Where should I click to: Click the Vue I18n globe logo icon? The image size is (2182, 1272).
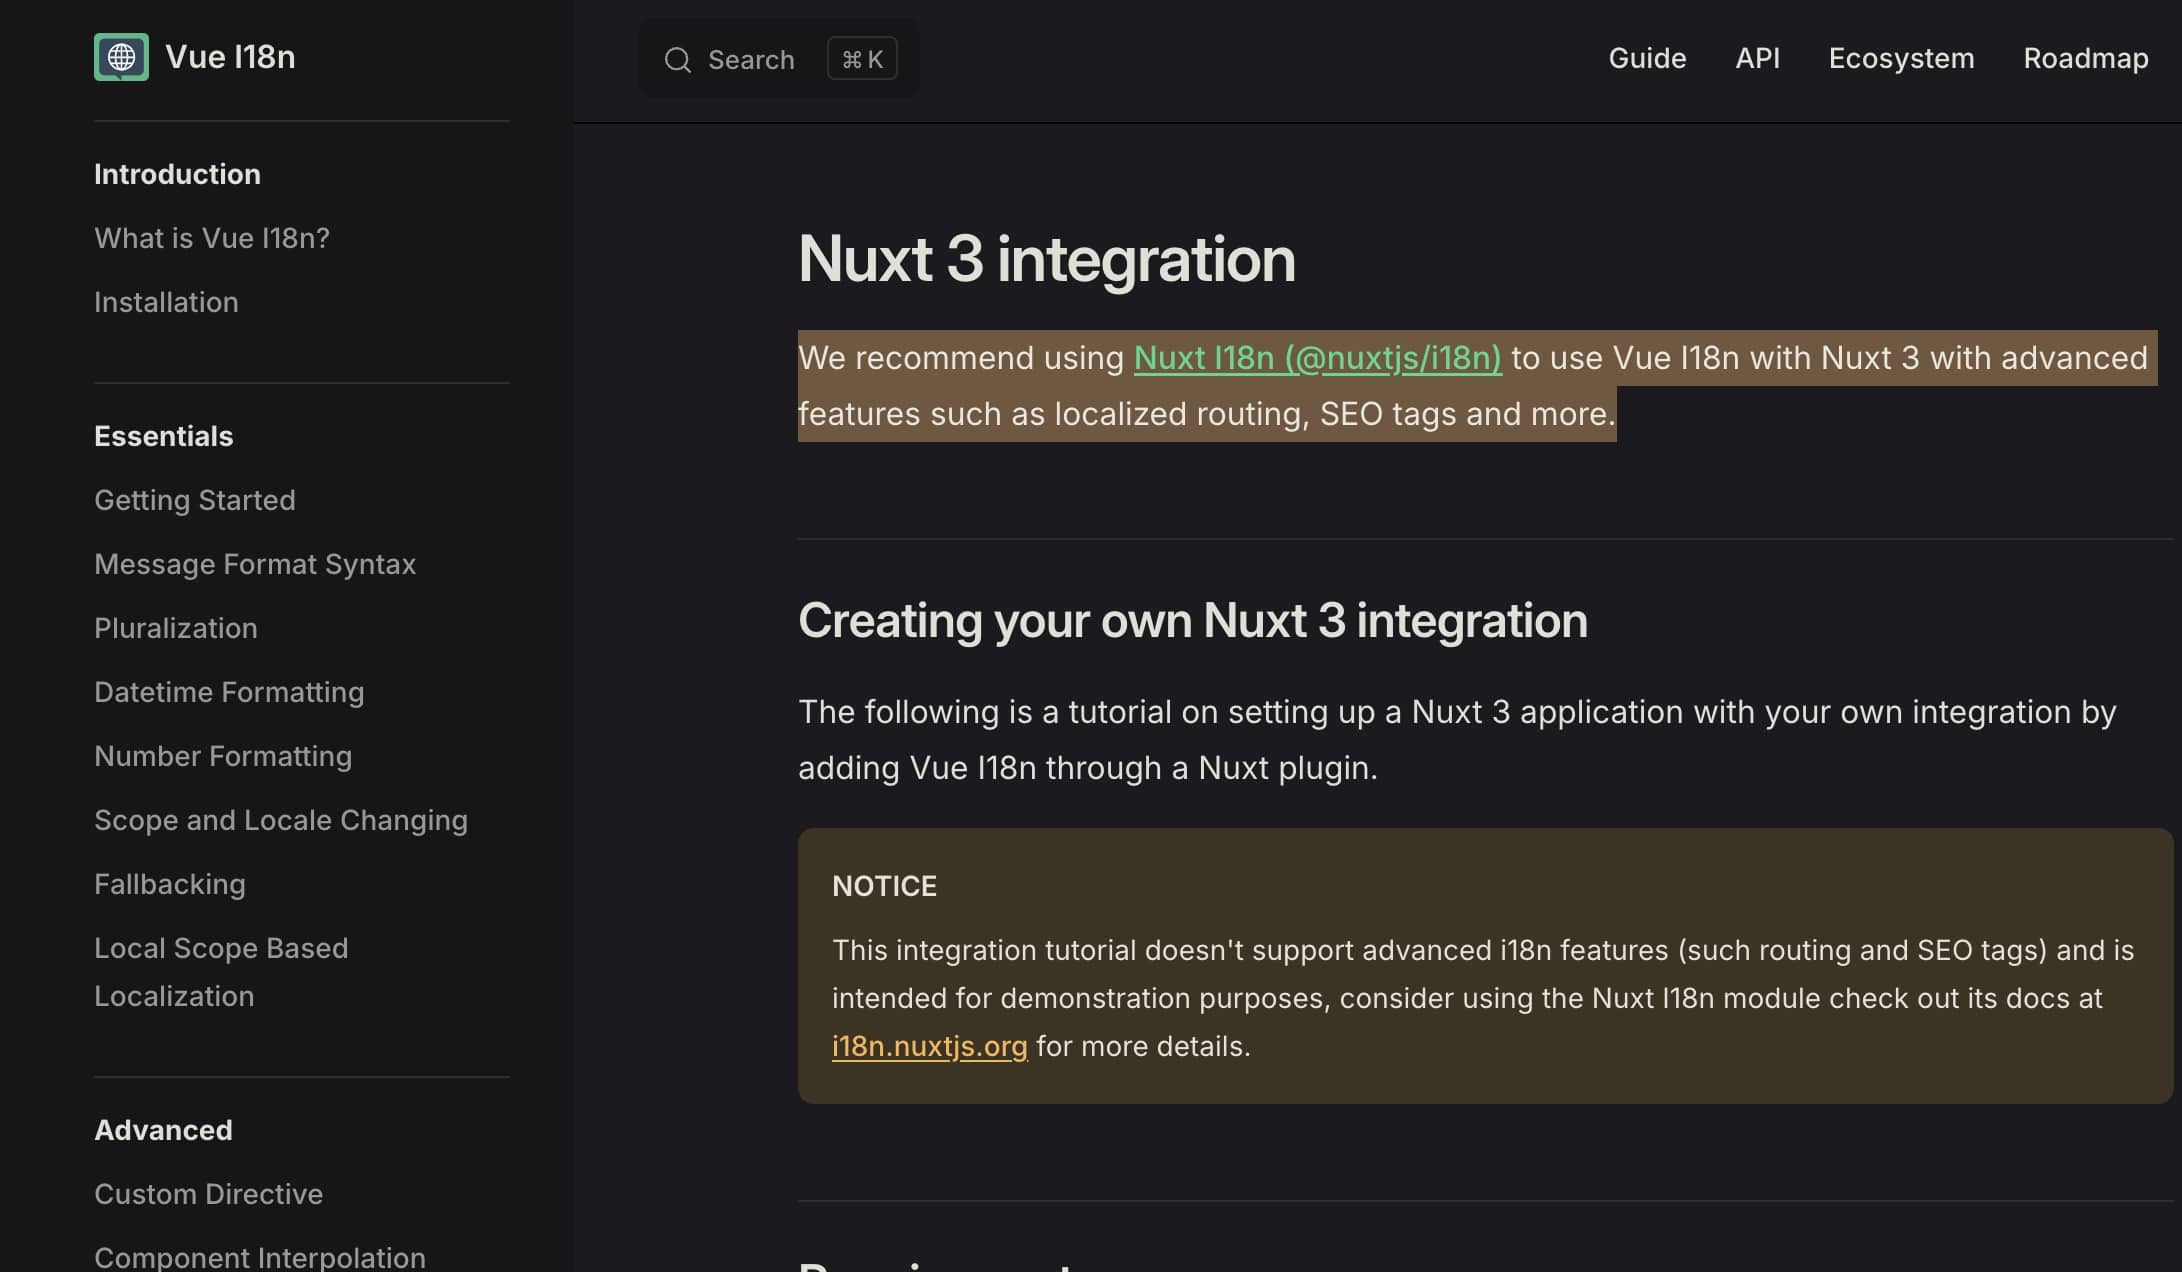pos(121,57)
